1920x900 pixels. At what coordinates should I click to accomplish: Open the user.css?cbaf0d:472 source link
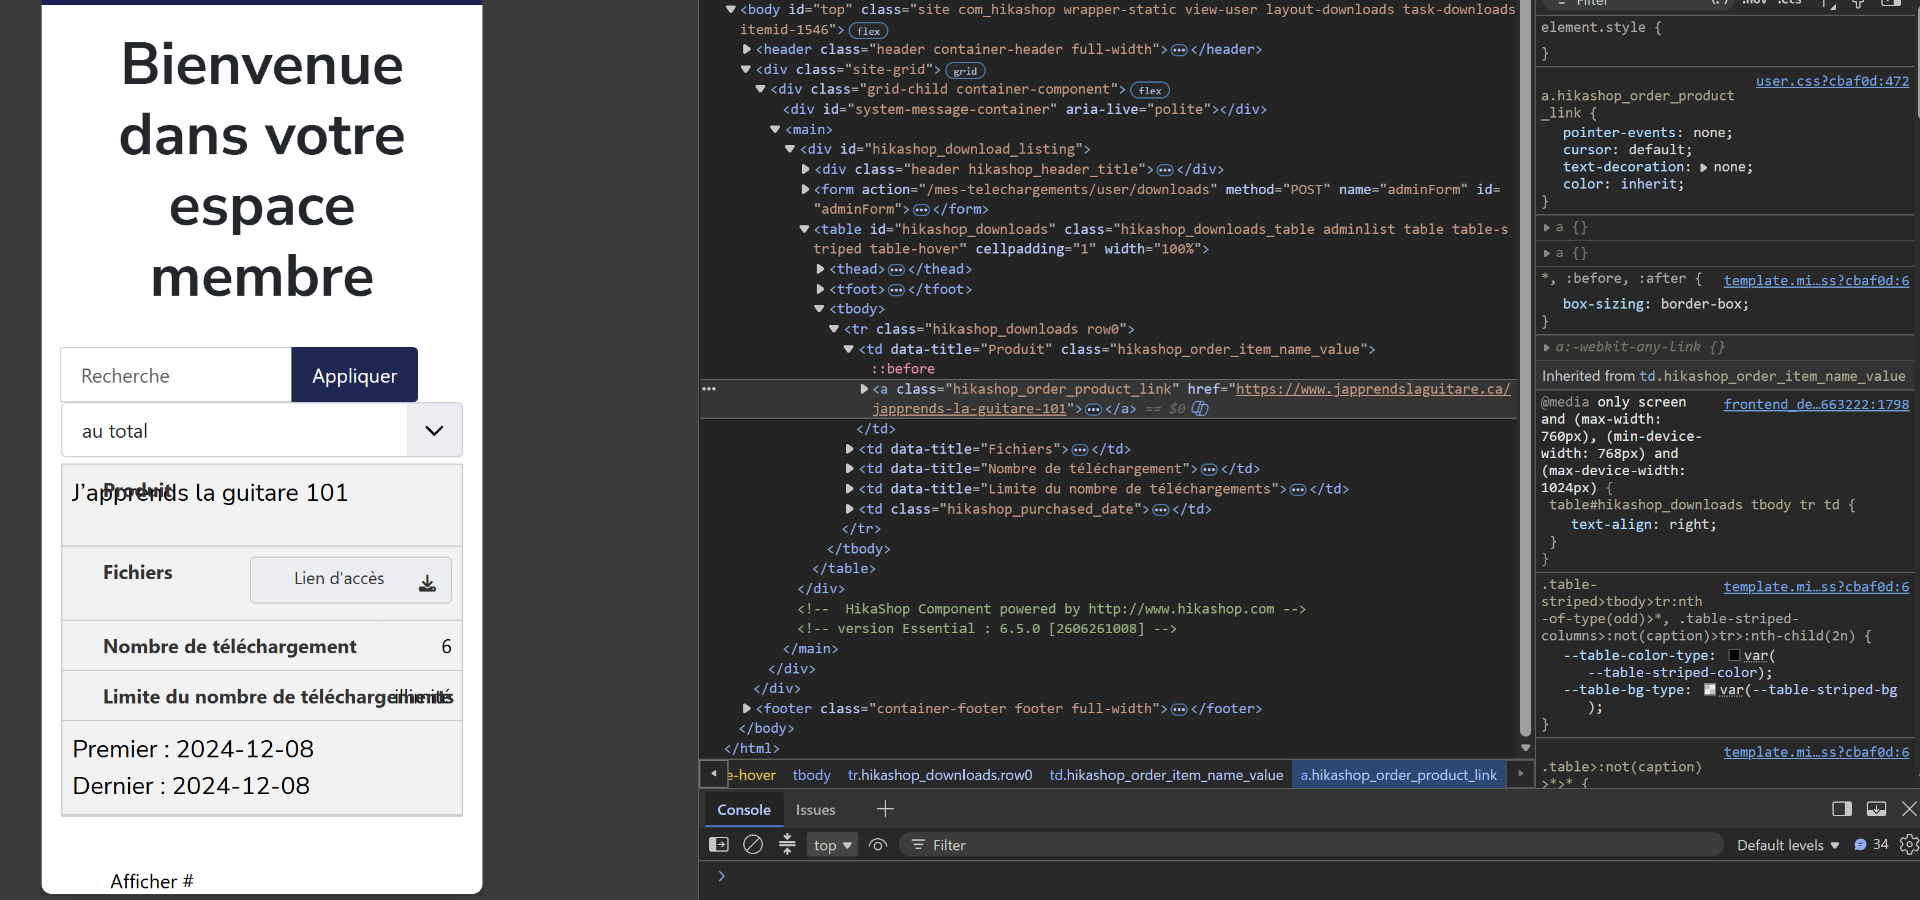[x=1832, y=81]
